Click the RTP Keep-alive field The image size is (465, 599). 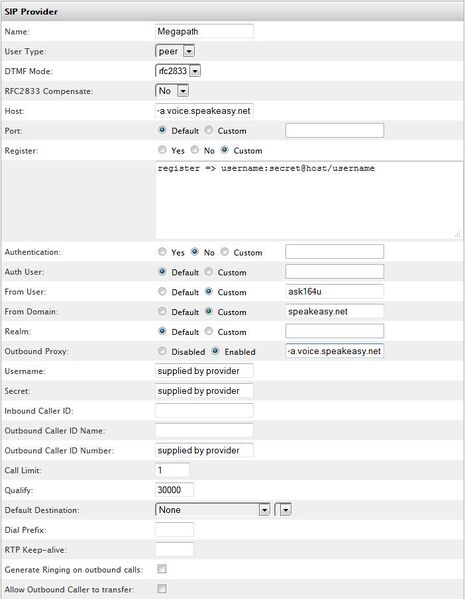tap(174, 549)
